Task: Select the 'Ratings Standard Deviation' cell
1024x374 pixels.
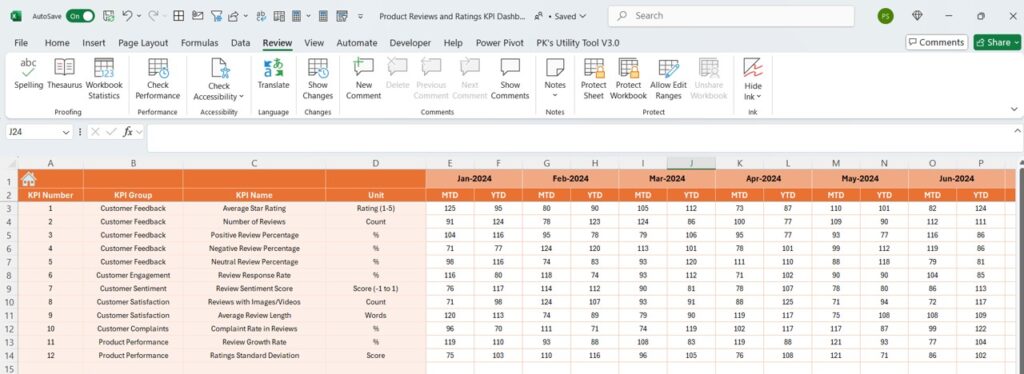Action: (254, 356)
